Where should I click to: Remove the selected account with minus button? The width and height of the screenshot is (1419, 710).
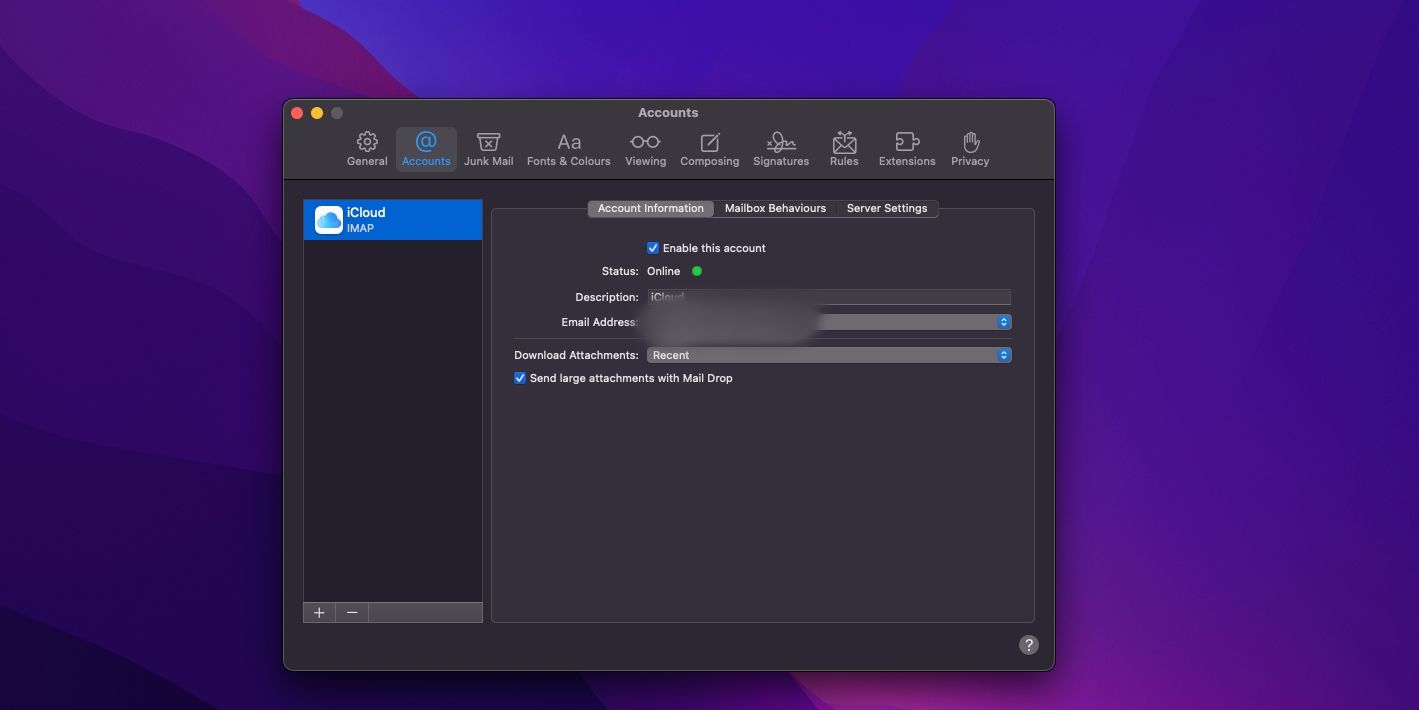[x=351, y=612]
